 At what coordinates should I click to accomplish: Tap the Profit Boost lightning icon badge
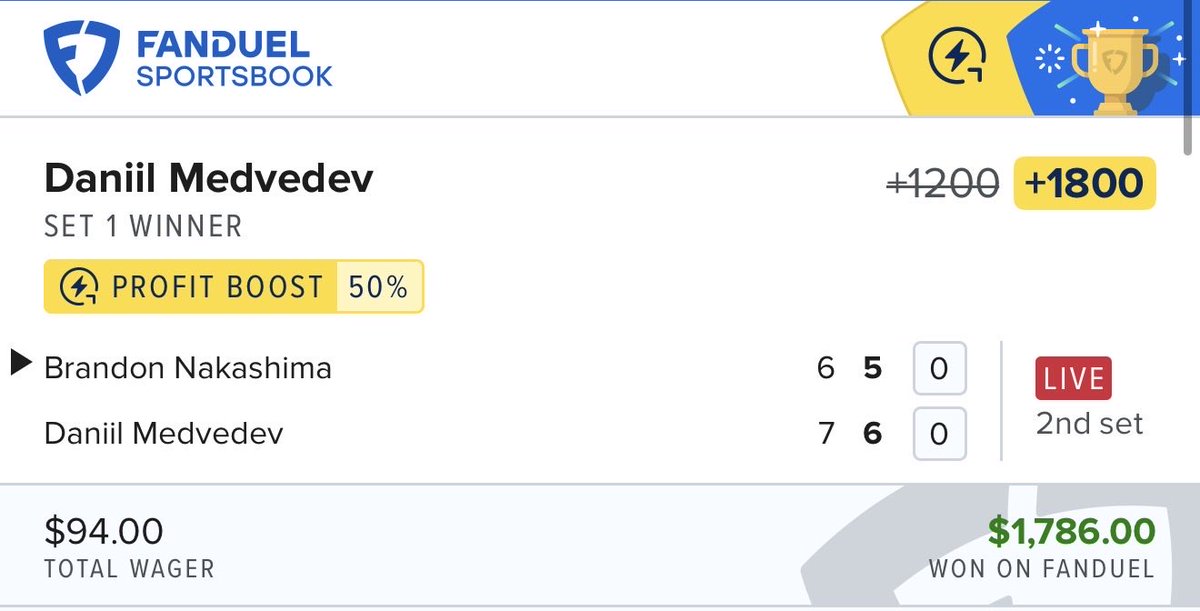77,287
